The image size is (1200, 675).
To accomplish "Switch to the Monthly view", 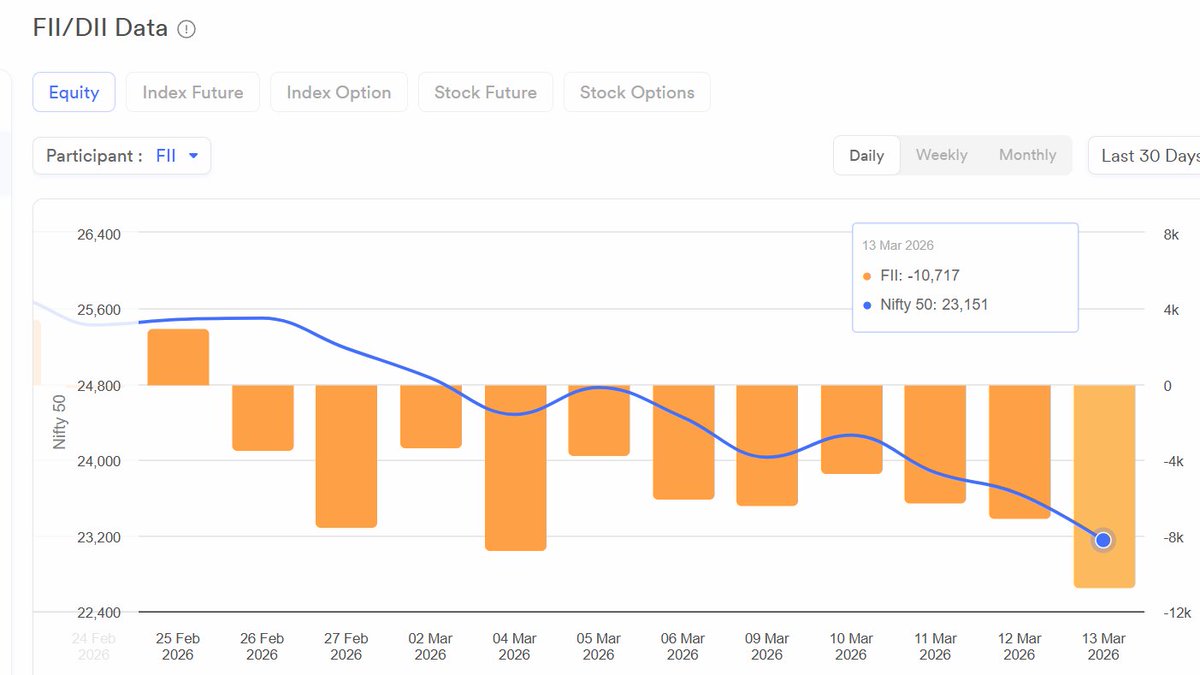I will [1027, 155].
